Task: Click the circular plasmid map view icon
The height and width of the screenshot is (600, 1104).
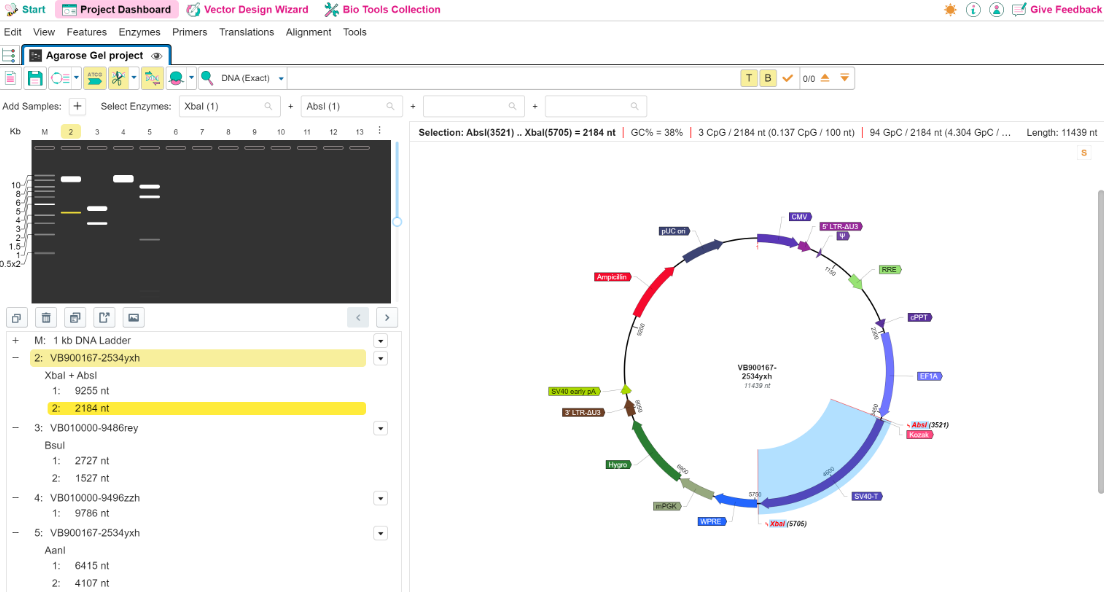Action: pos(59,78)
